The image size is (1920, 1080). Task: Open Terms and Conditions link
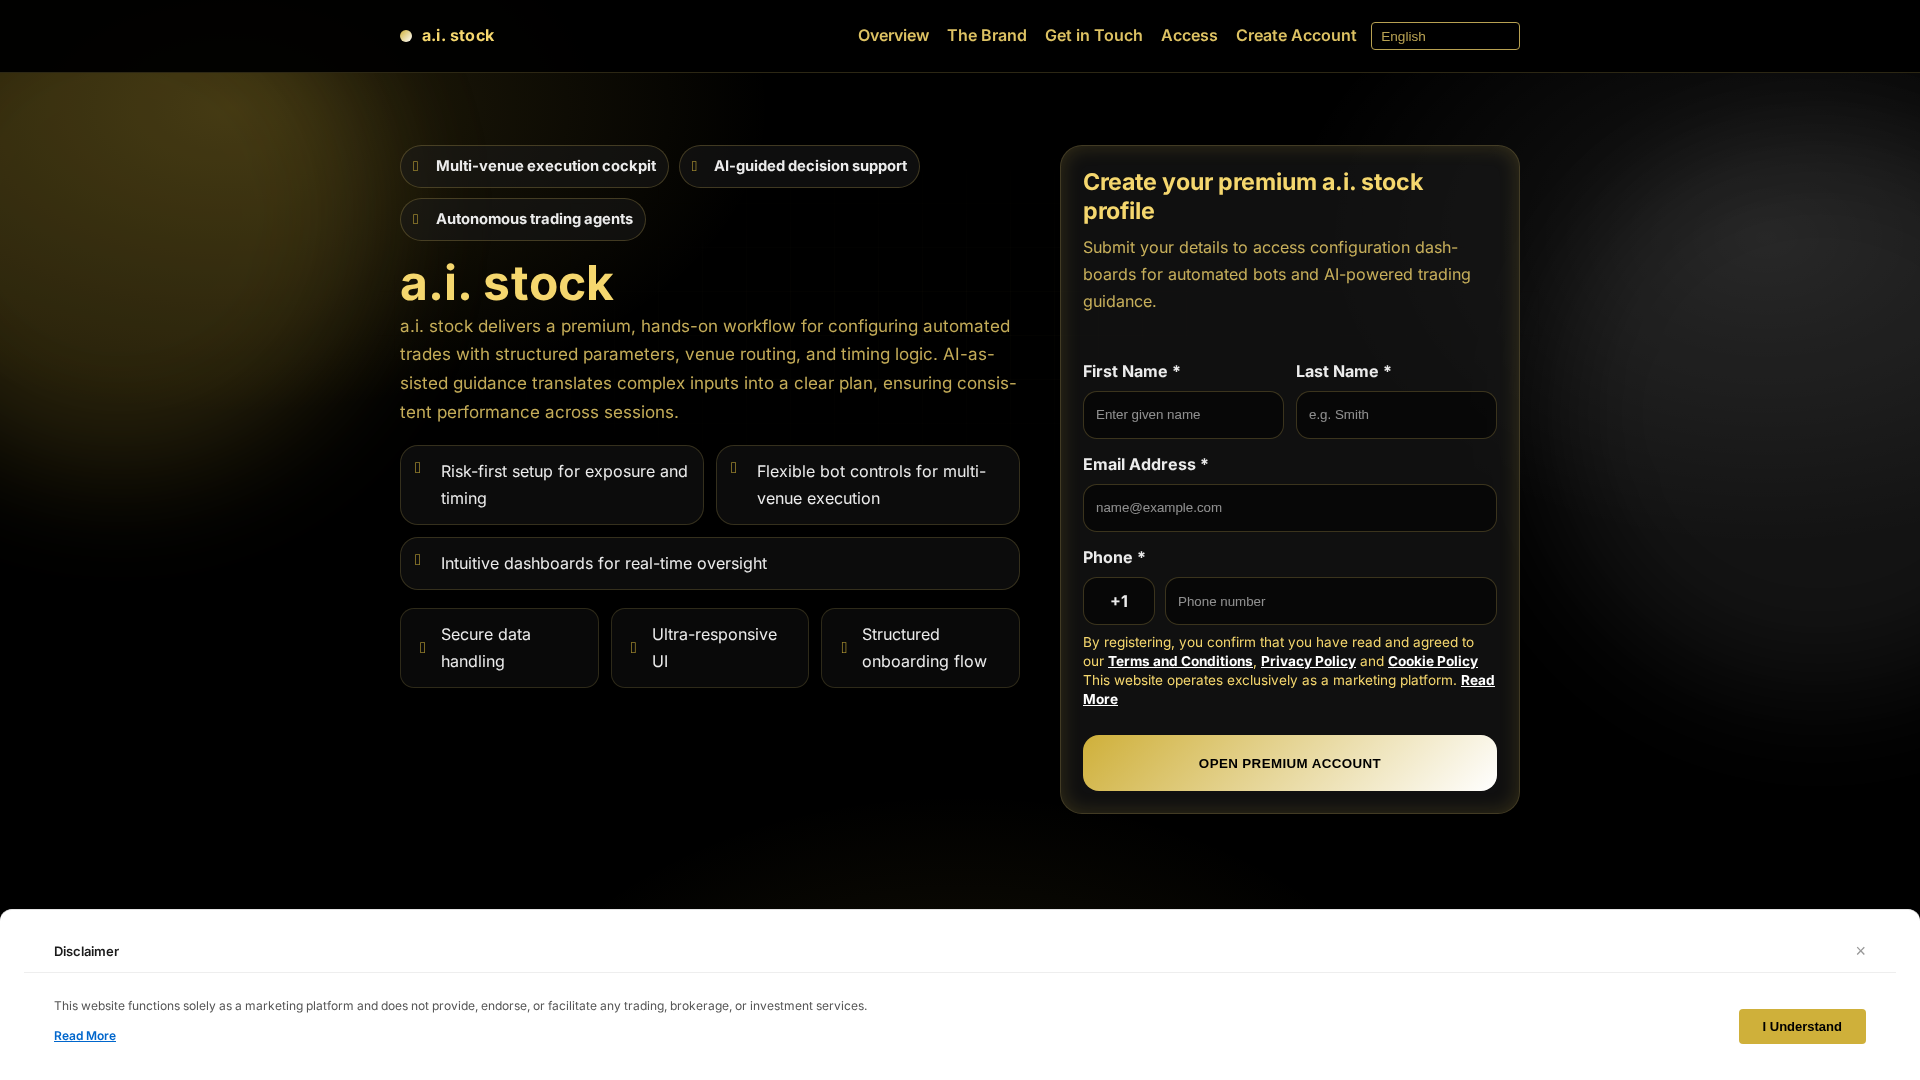(1180, 661)
